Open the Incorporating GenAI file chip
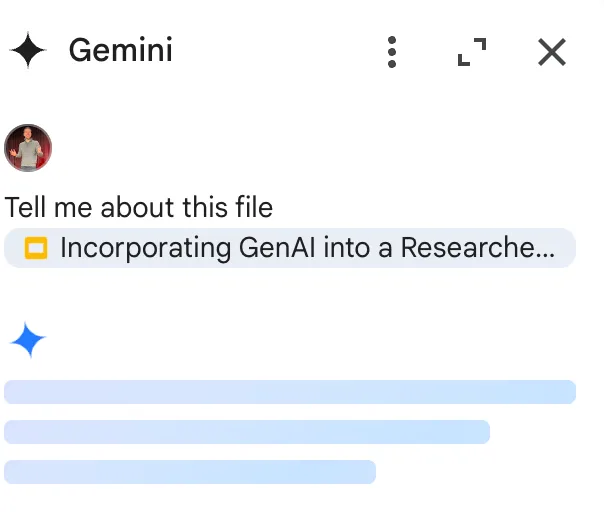Screen dimensions: 604x516 290,248
